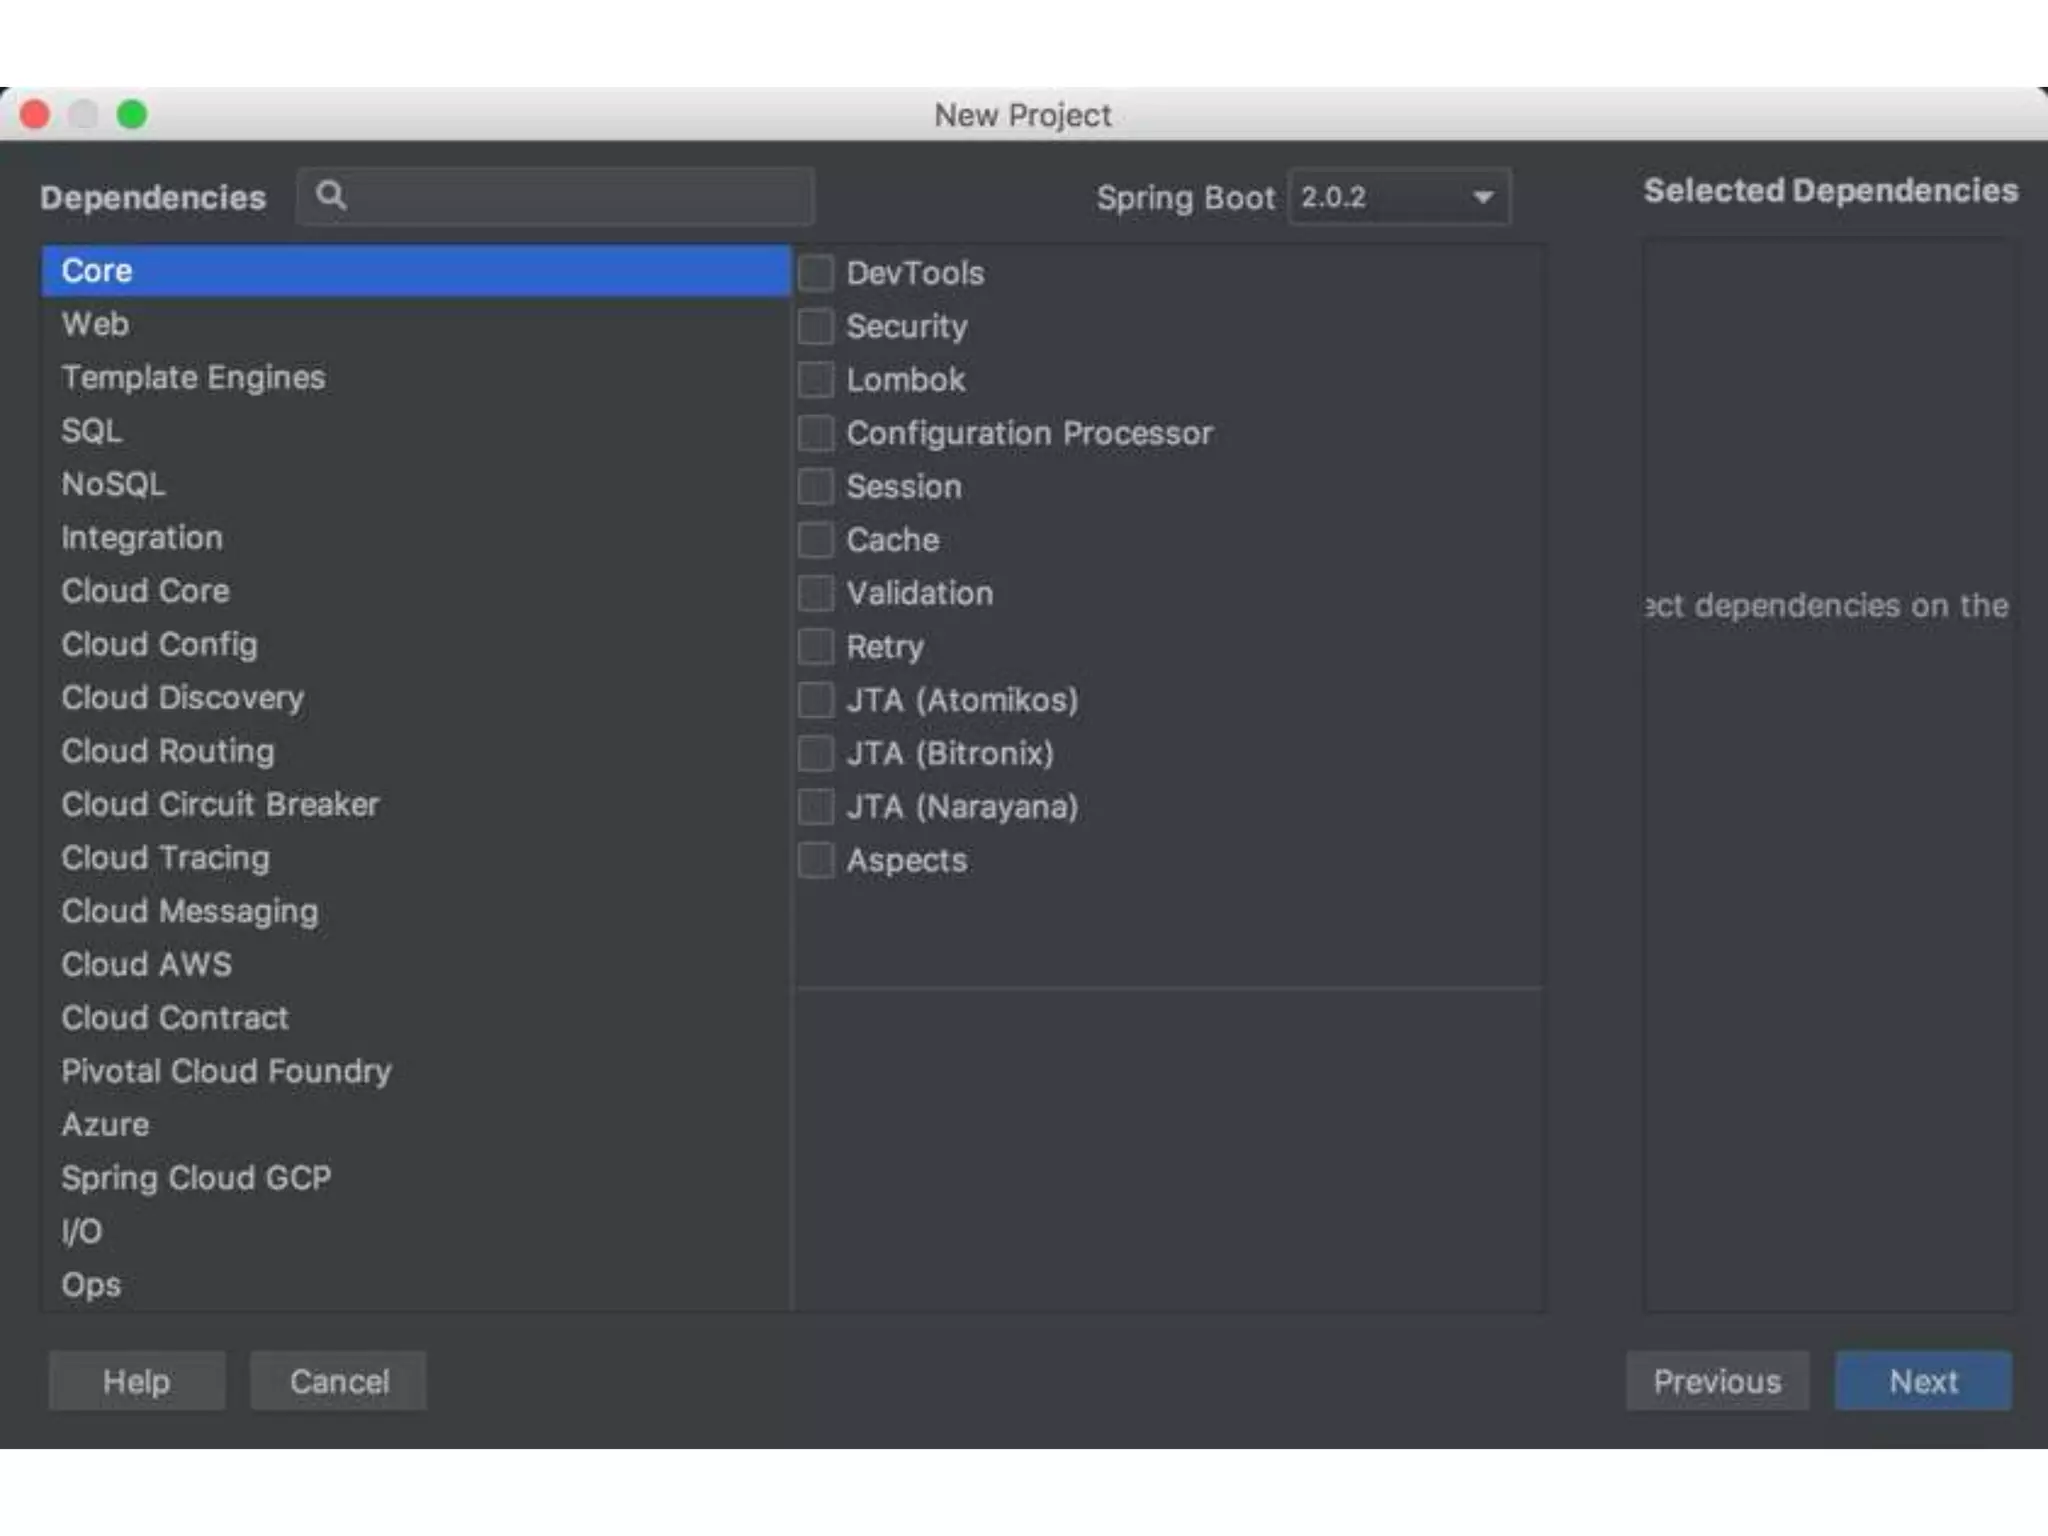The width and height of the screenshot is (2048, 1536).
Task: Check the JTA (Atomikos) option
Action: pos(816,700)
